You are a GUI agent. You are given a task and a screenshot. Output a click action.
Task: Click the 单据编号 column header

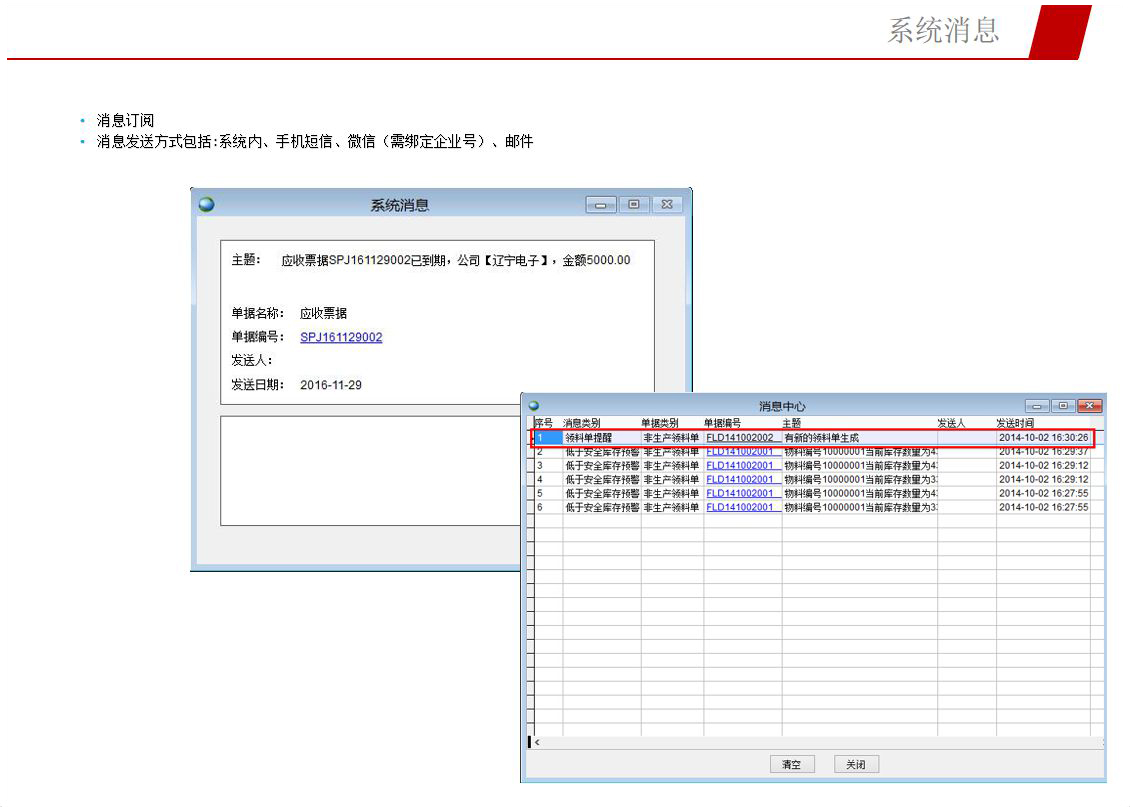[x=723, y=424]
